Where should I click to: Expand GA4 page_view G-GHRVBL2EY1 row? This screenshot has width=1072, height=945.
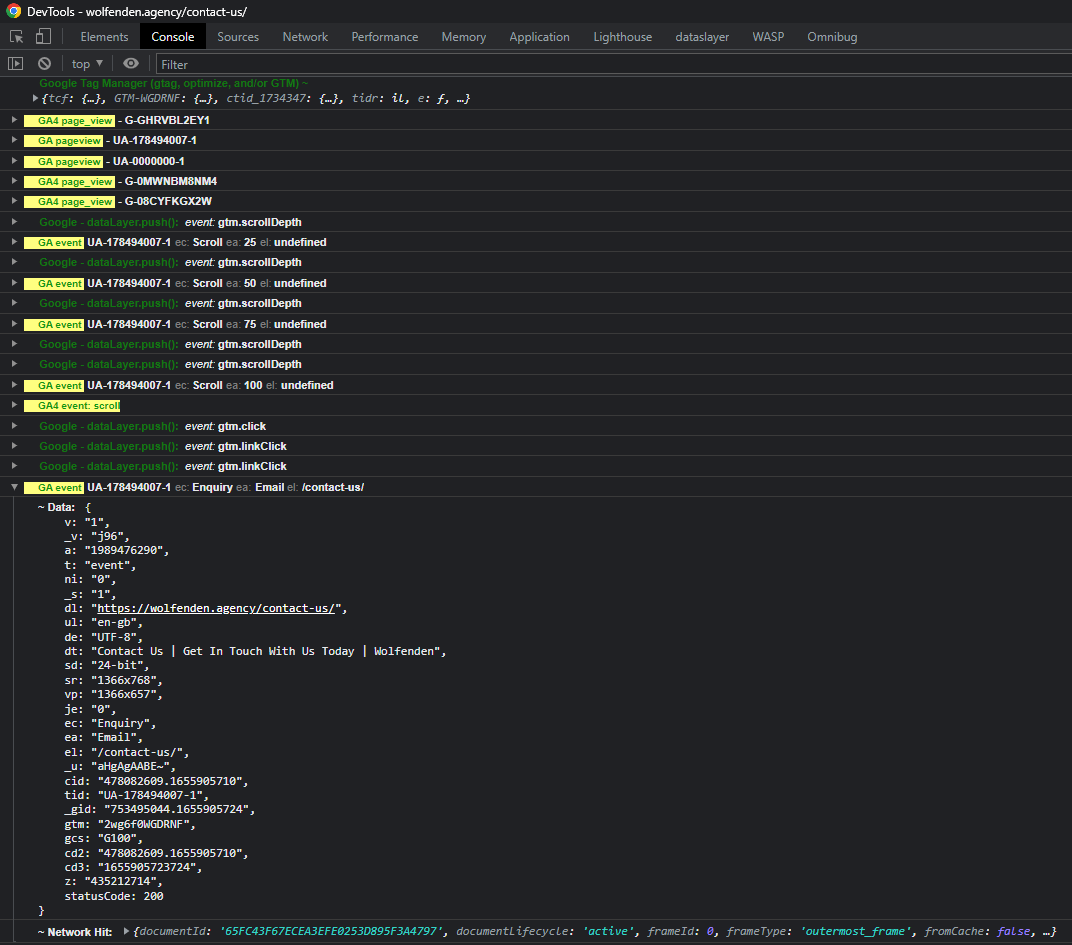[x=14, y=120]
